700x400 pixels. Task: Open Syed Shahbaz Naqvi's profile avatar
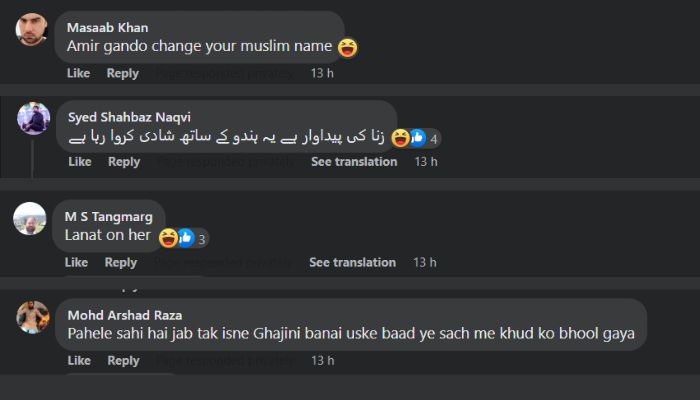[x=34, y=119]
